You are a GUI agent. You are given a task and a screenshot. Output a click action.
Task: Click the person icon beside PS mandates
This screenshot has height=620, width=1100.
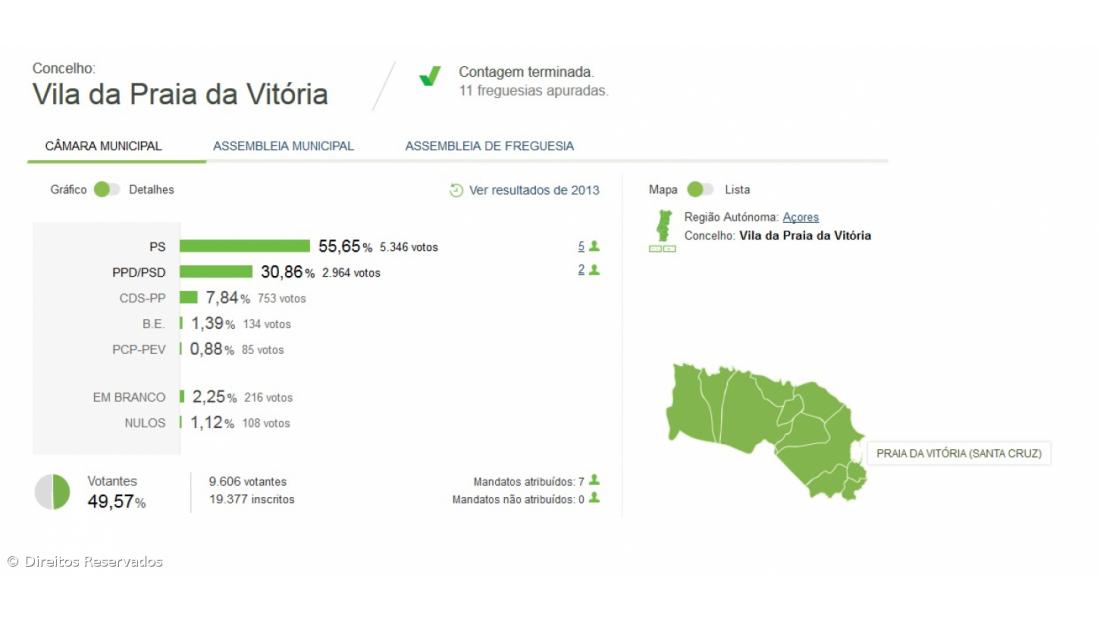coord(594,246)
